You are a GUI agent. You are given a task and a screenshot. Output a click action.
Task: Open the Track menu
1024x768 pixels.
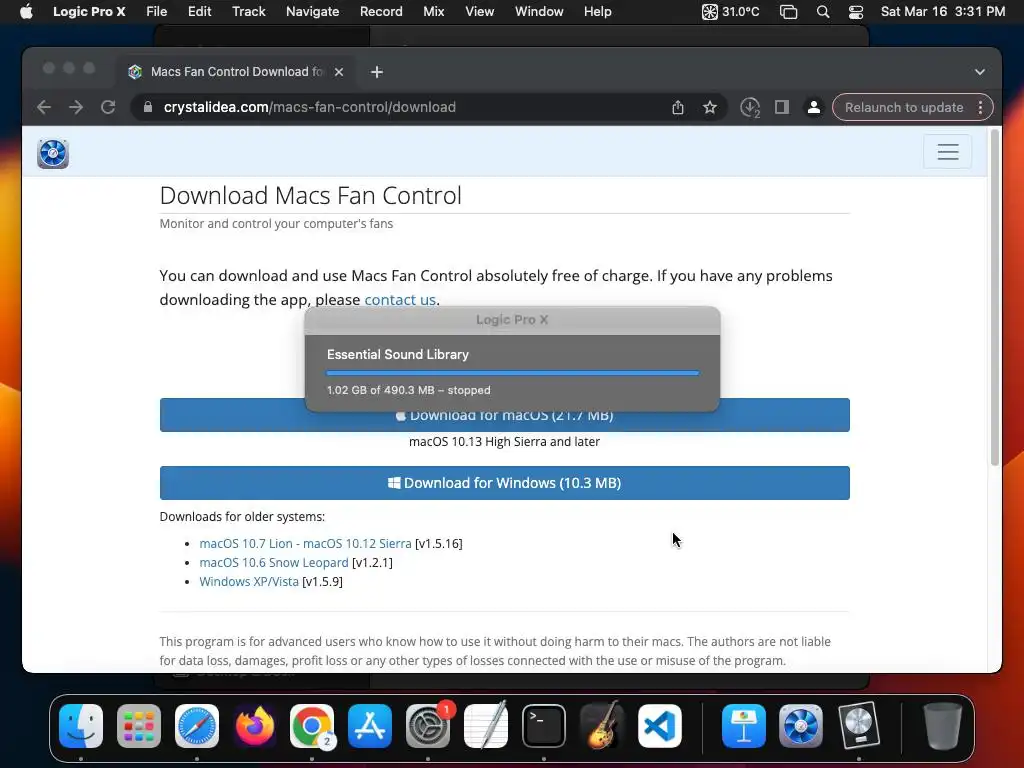249,12
